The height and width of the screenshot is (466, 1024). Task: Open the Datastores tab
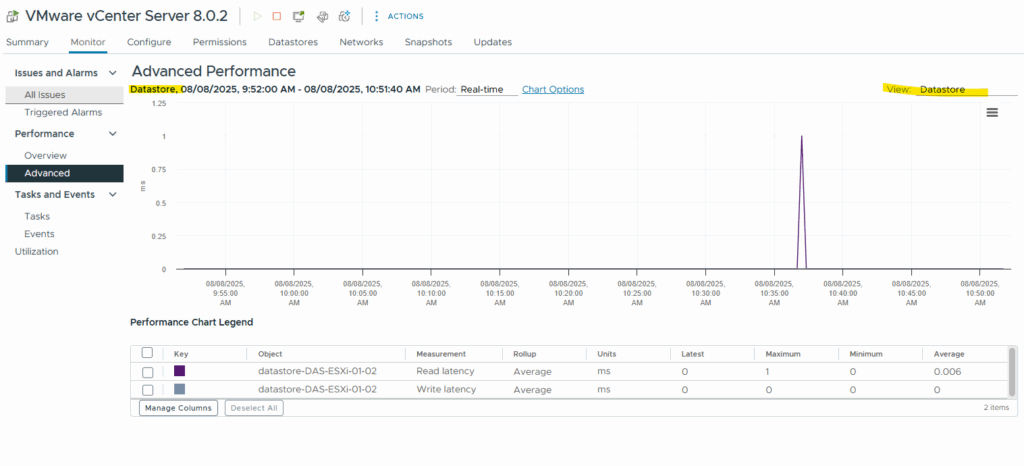pyautogui.click(x=293, y=42)
